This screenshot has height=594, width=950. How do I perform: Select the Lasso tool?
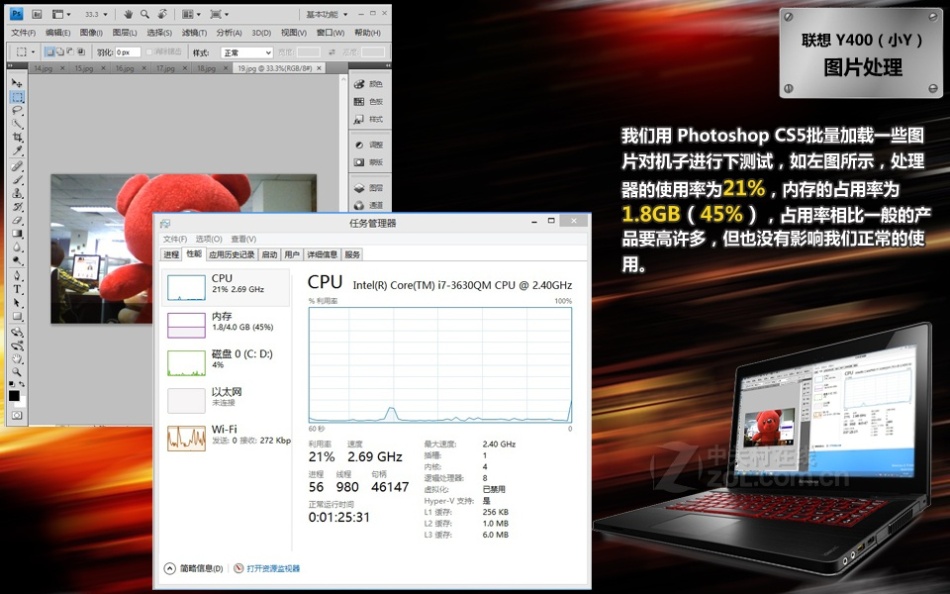[17, 110]
